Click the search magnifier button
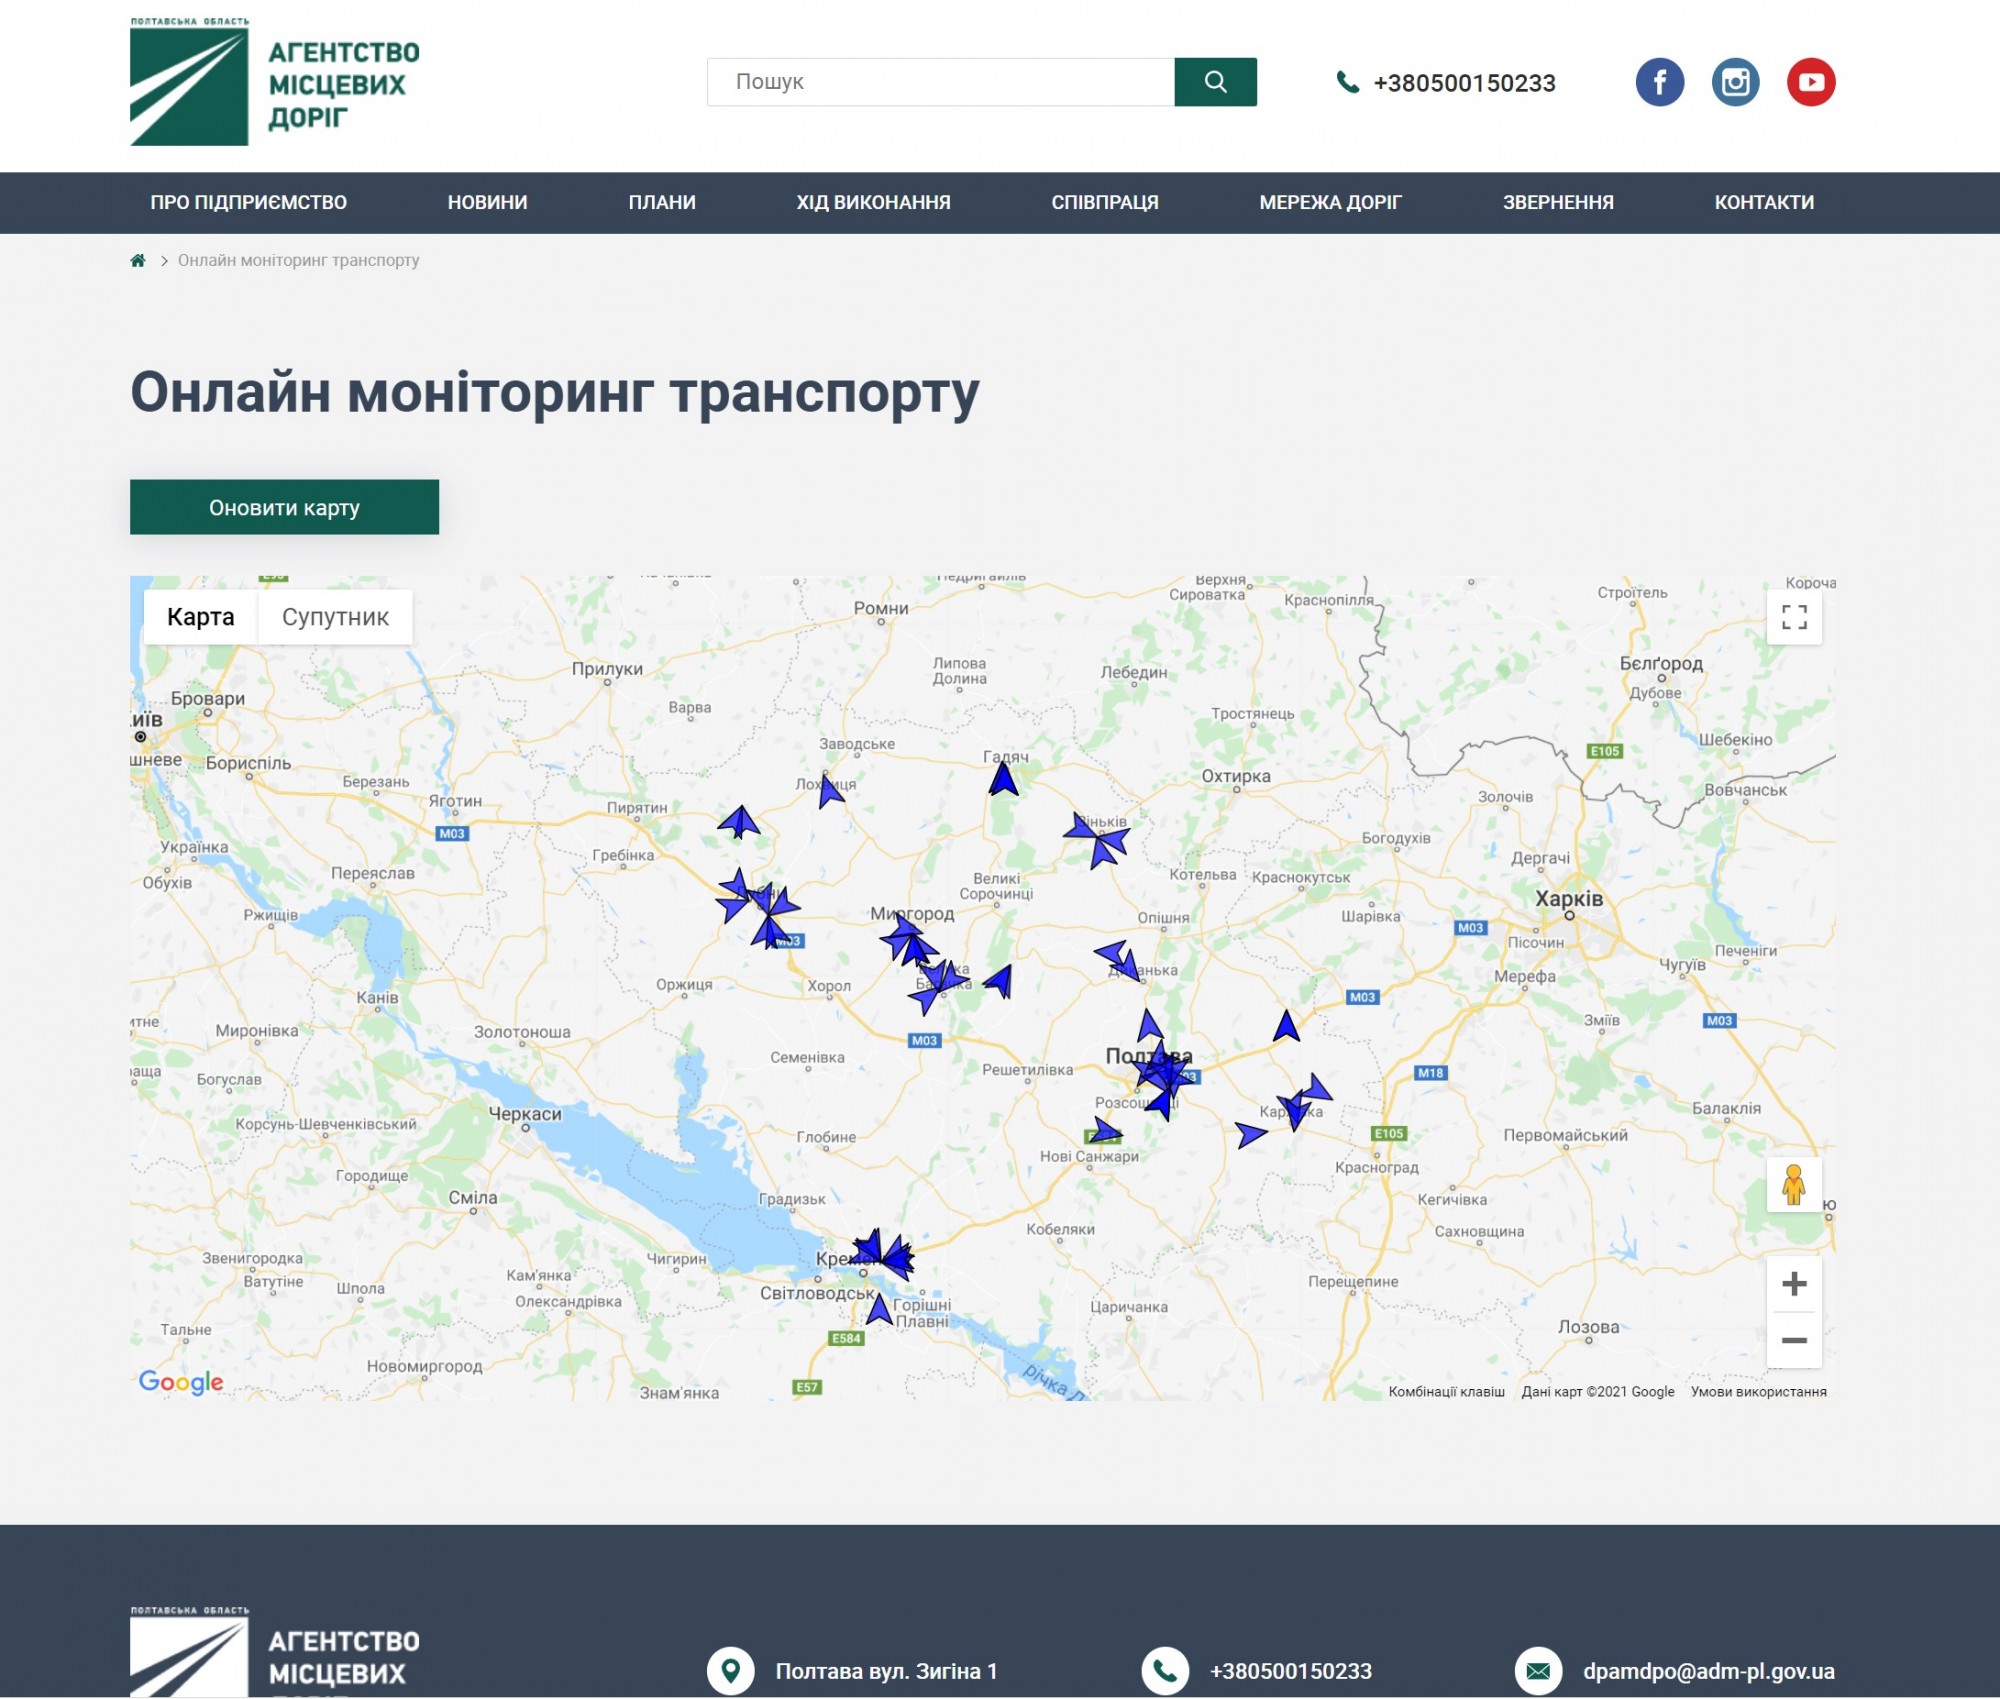This screenshot has height=1699, width=2000. coord(1215,82)
